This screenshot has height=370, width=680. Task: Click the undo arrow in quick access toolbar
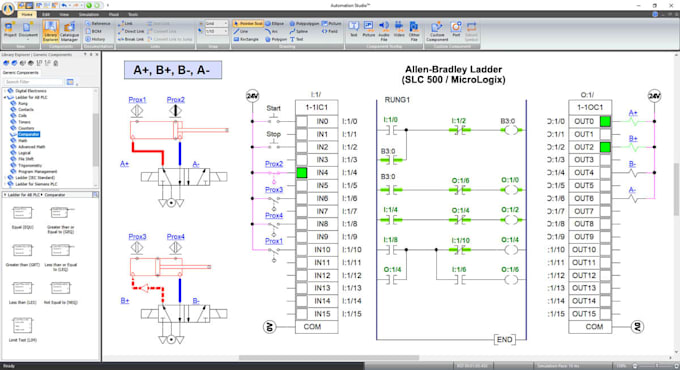[x=65, y=6]
